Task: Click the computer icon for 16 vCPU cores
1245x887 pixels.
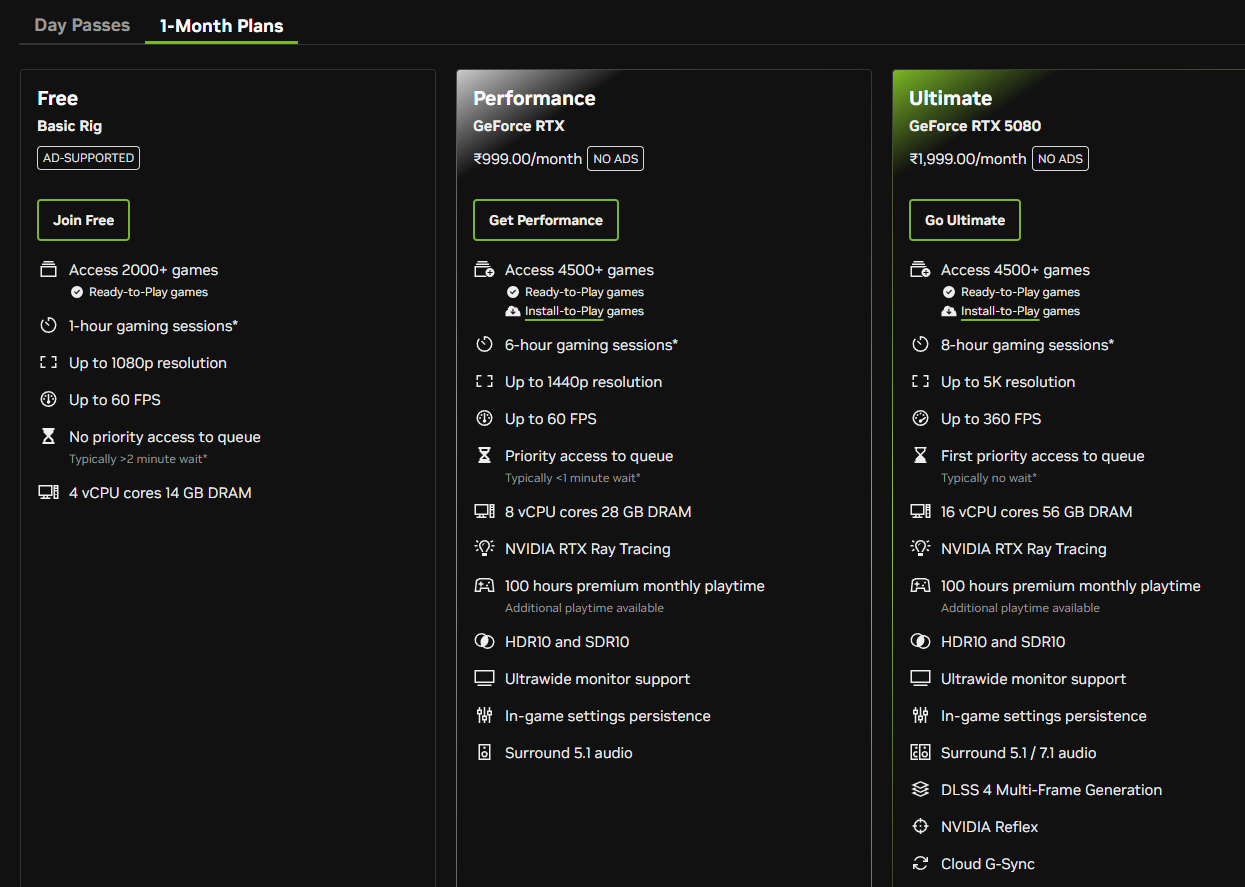Action: point(920,512)
